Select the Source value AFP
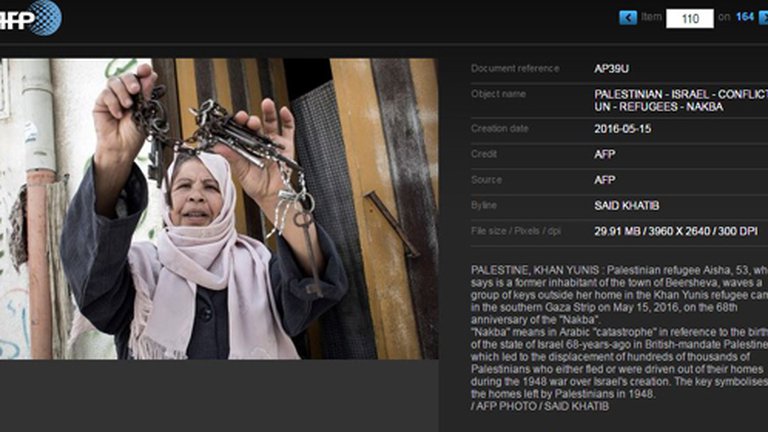Viewport: 768px width, 432px height. (x=604, y=180)
